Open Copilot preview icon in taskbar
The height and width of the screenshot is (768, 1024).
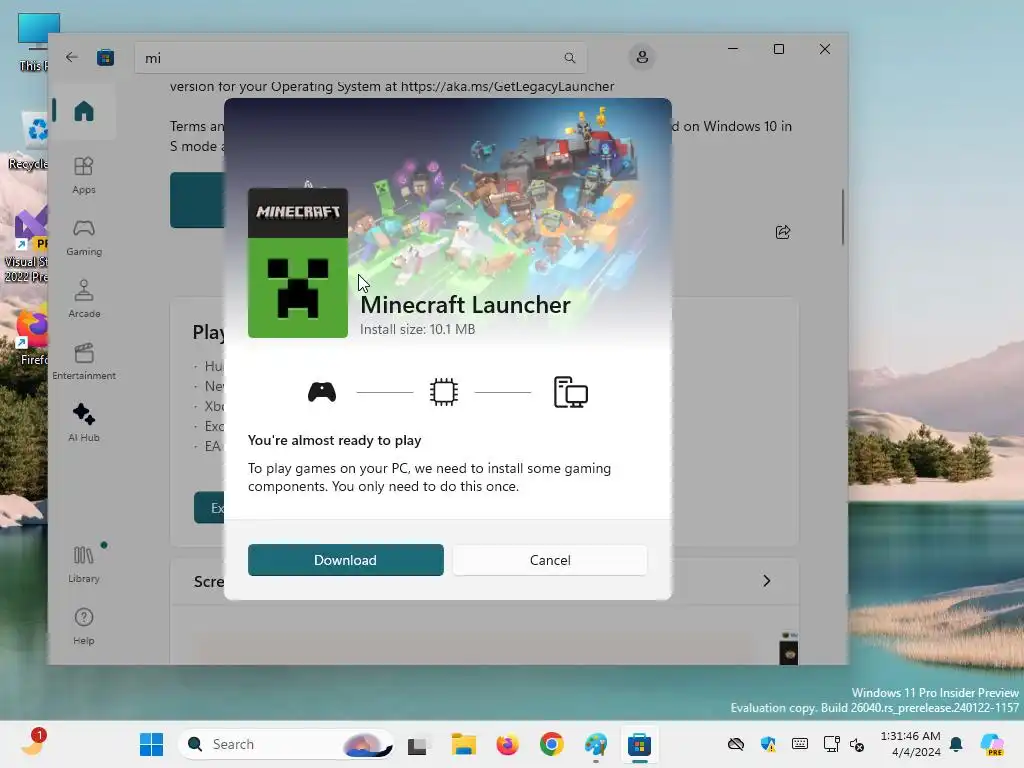(x=992, y=744)
